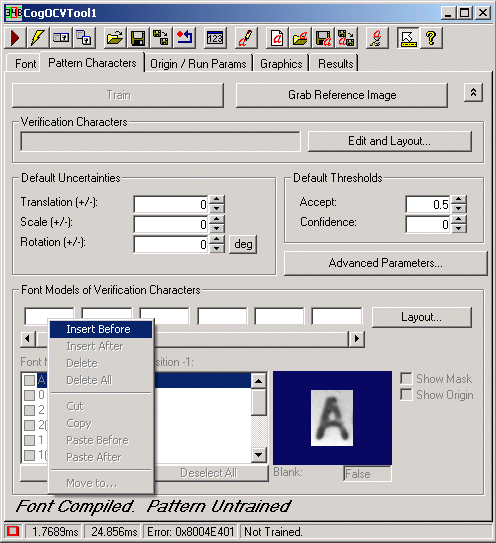The height and width of the screenshot is (543, 496).
Task: Click the red square status indicator in status bar
Action: pyautogui.click(x=13, y=531)
